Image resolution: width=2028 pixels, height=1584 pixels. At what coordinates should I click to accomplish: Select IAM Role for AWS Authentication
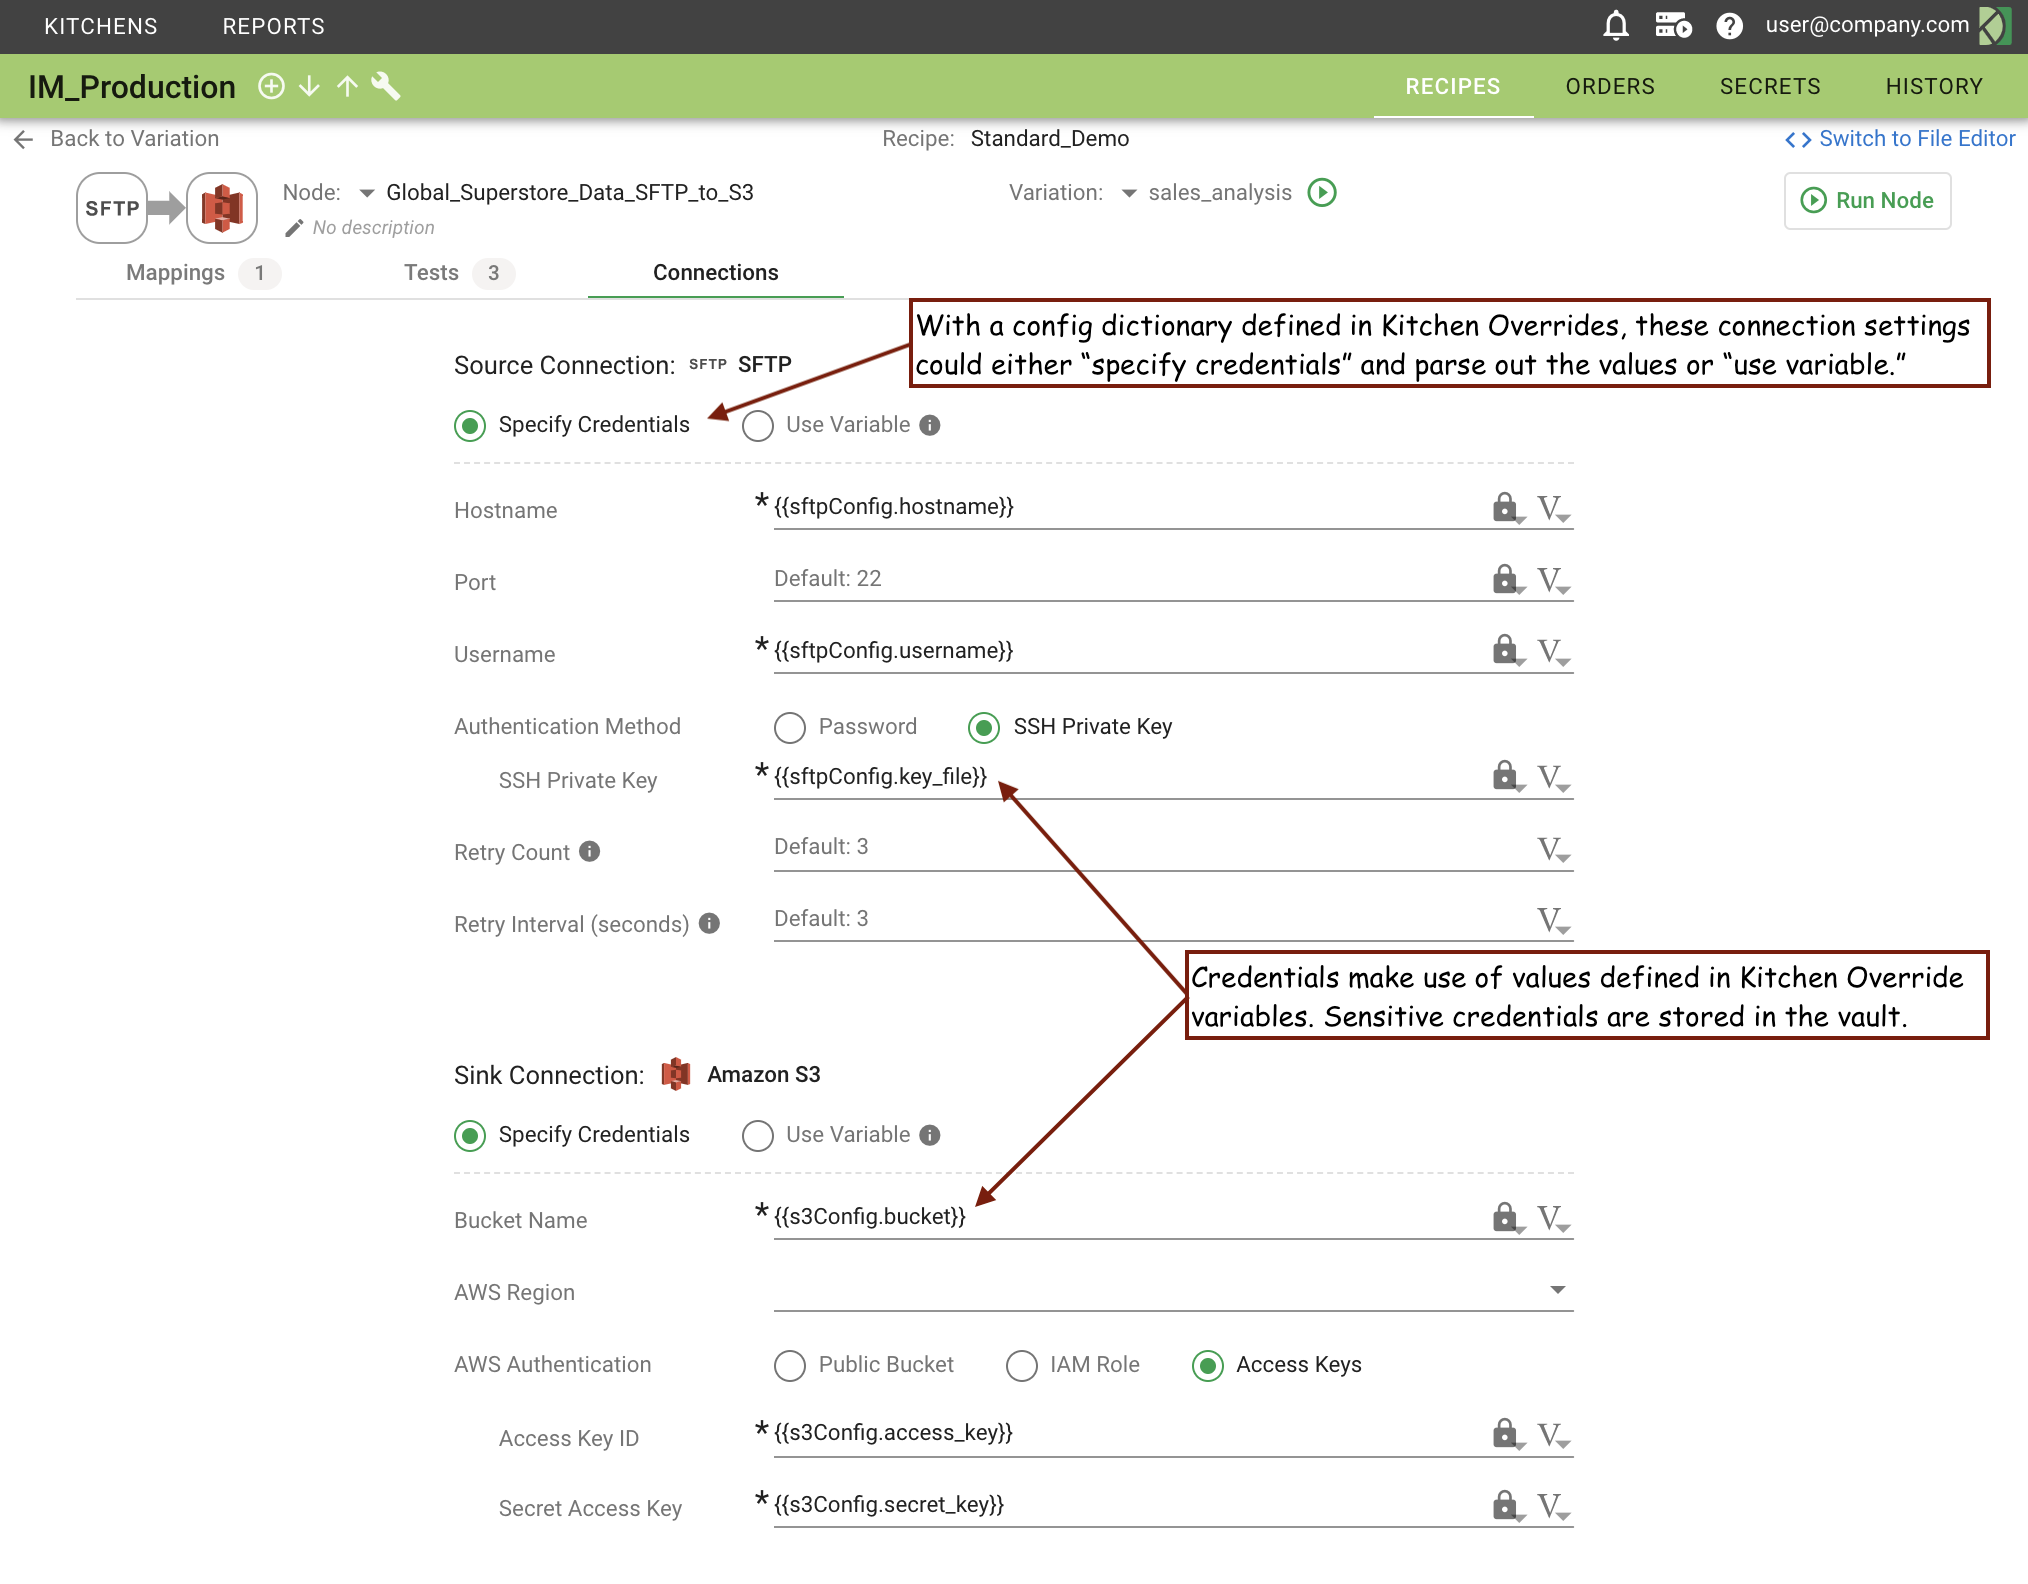pos(1021,1365)
